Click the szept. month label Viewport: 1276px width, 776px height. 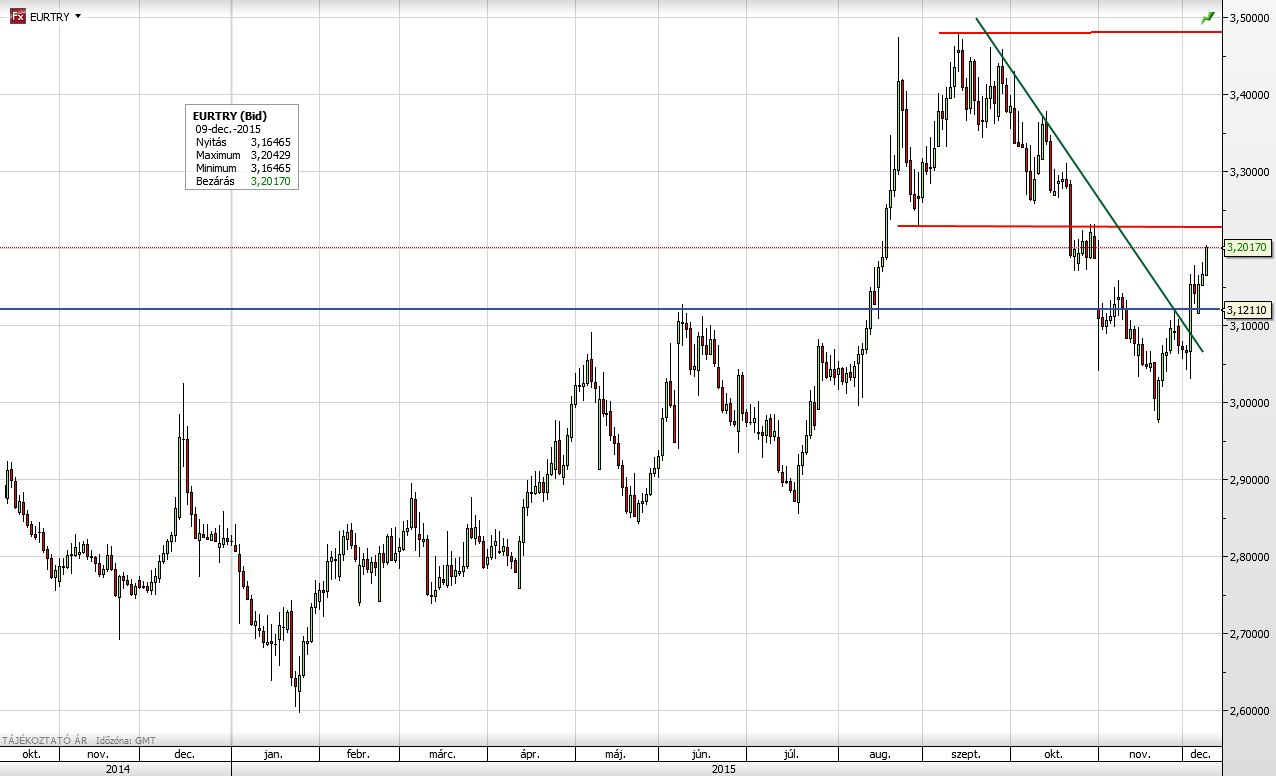point(965,754)
